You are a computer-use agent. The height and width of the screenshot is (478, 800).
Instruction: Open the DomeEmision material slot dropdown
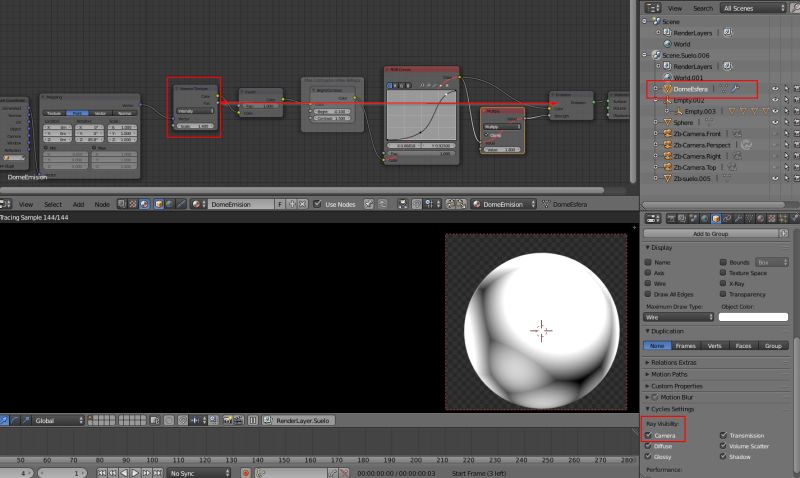click(504, 204)
